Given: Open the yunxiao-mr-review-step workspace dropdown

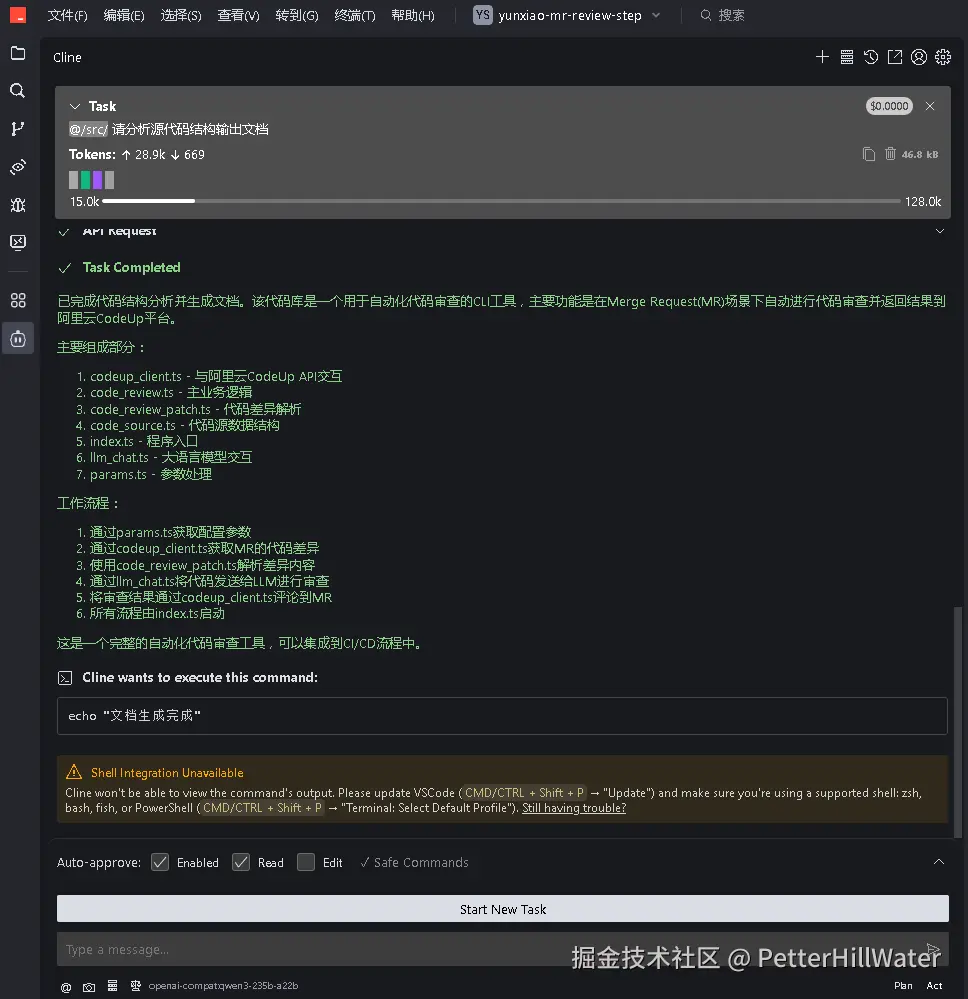Looking at the screenshot, I should (x=567, y=15).
